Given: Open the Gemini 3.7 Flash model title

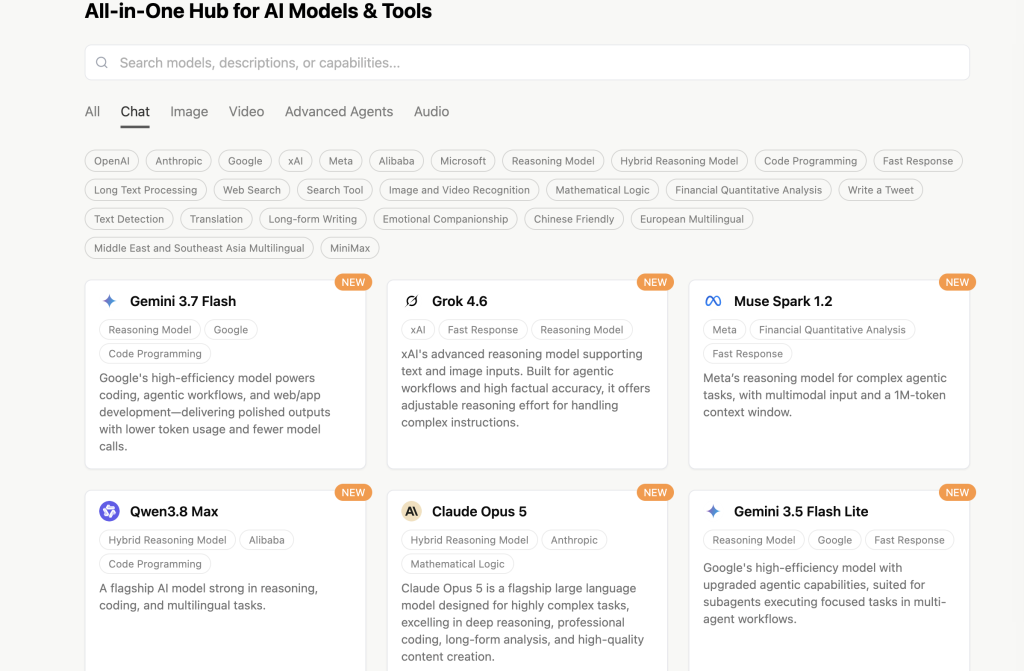Looking at the screenshot, I should [x=183, y=301].
